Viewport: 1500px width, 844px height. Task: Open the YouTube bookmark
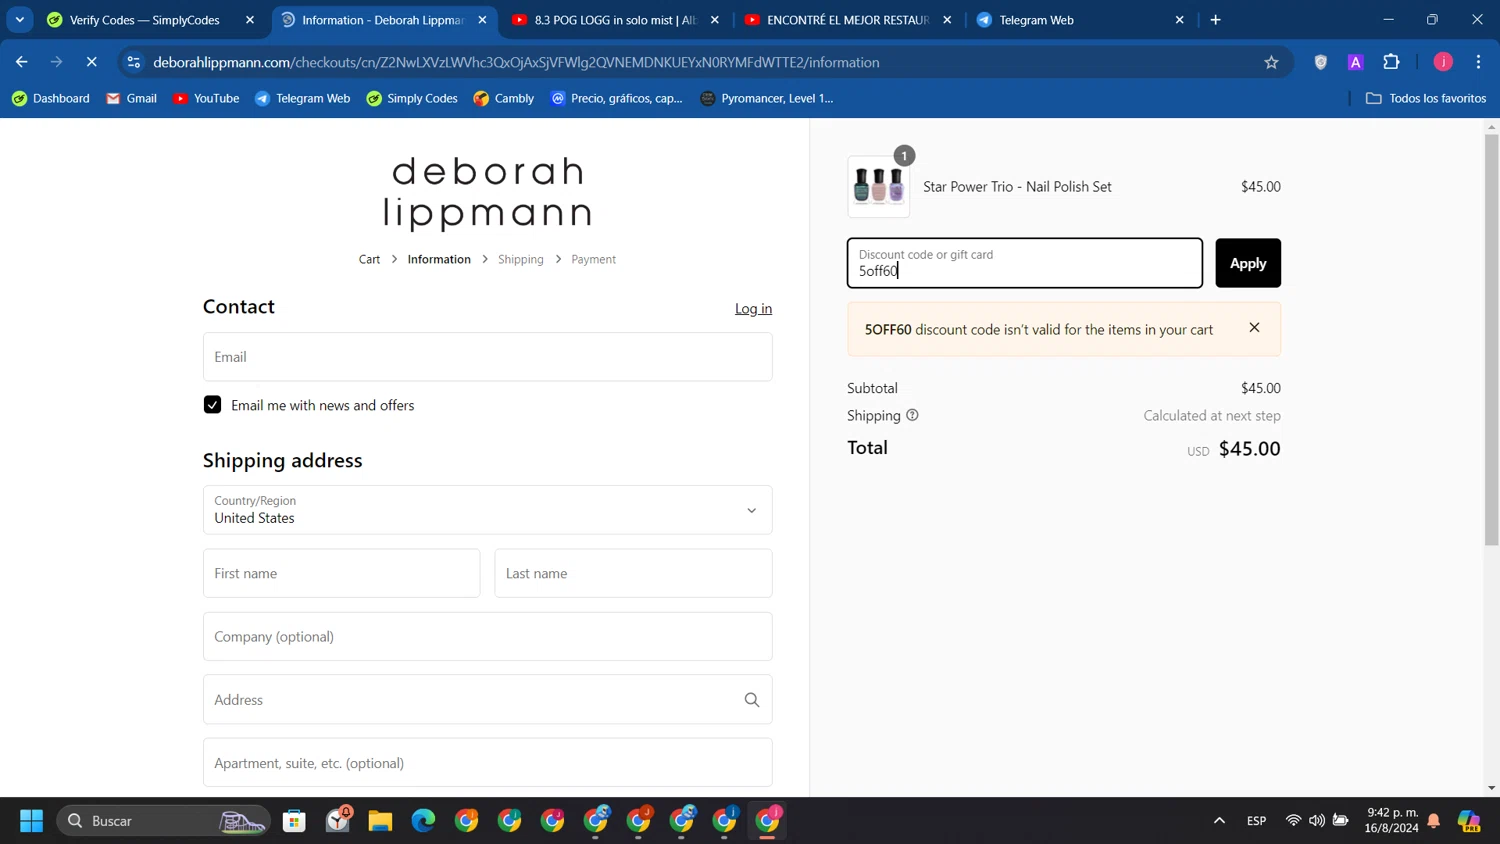click(206, 98)
